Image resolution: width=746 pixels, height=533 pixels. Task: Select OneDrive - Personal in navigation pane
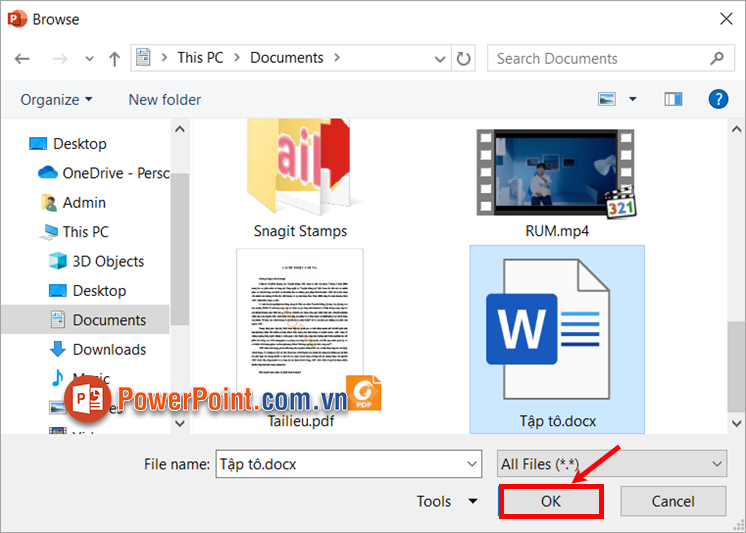[104, 173]
